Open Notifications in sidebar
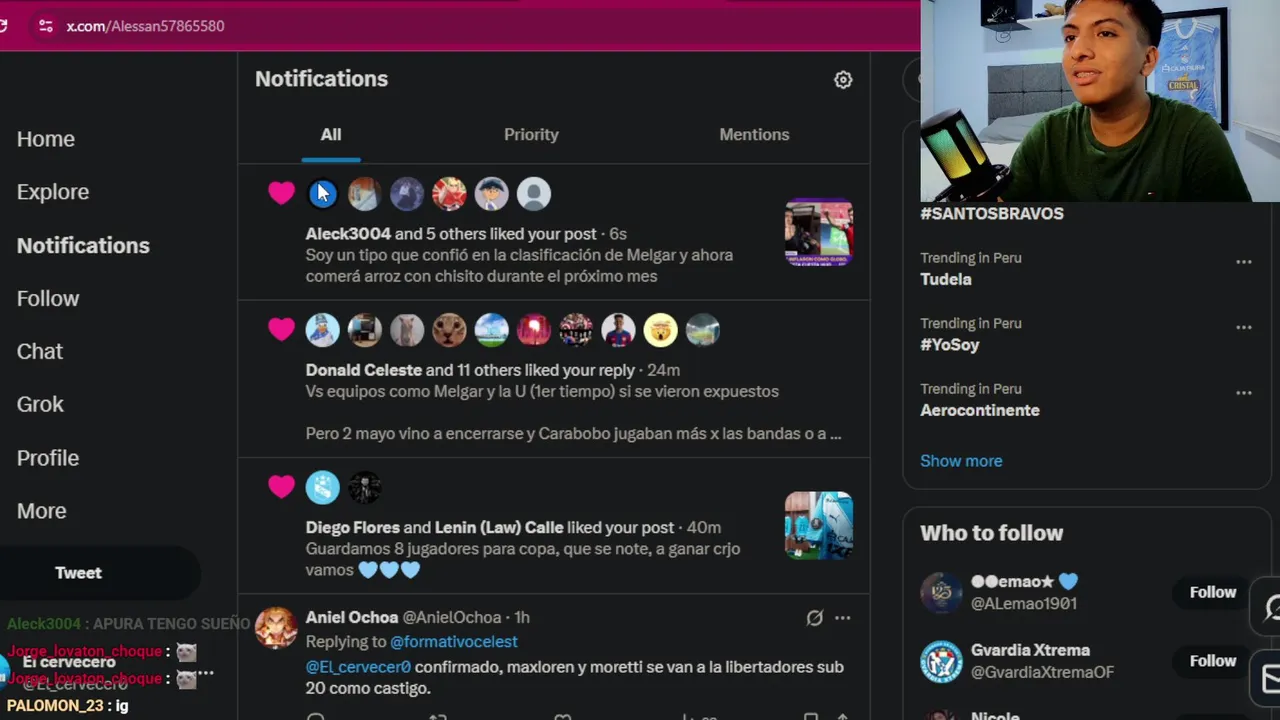Screen dimensions: 1280x720 pos(83,245)
